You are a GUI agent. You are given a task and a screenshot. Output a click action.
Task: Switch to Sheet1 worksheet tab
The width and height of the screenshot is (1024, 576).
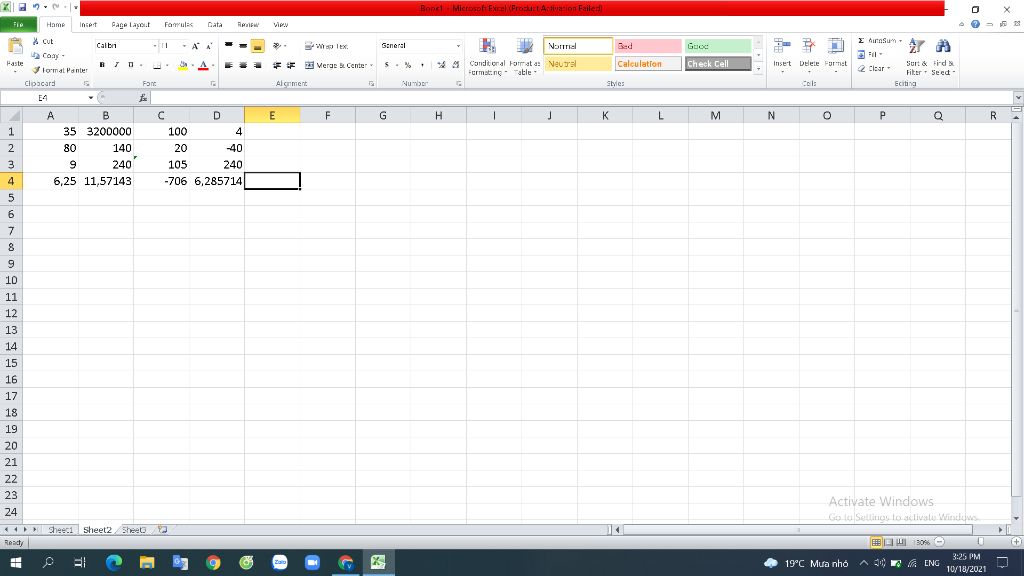(x=61, y=530)
